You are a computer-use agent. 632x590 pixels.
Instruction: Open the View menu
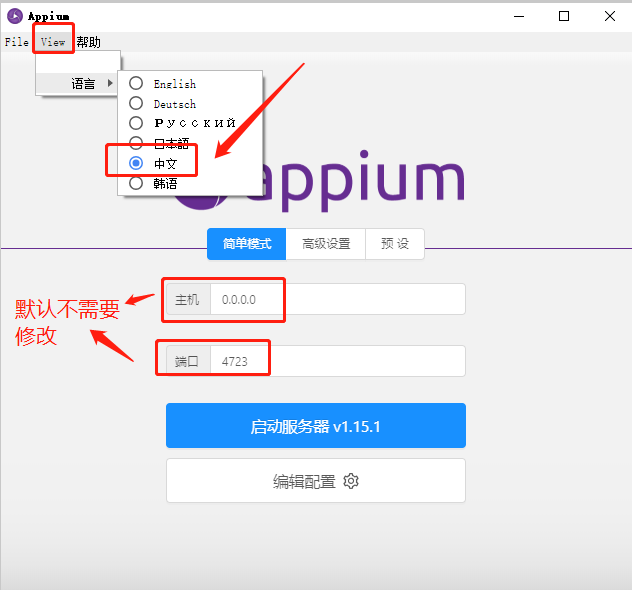click(53, 42)
